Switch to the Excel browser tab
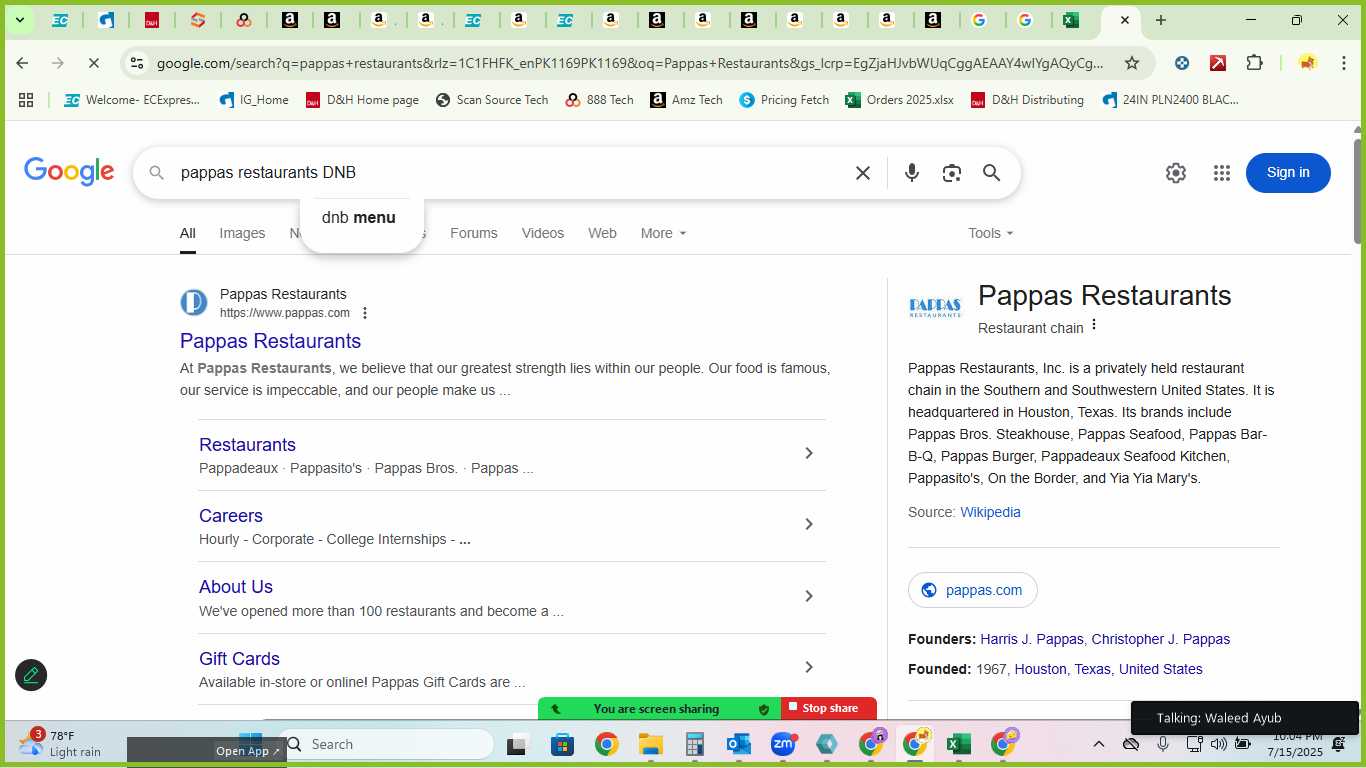This screenshot has width=1366, height=768. [x=1071, y=20]
